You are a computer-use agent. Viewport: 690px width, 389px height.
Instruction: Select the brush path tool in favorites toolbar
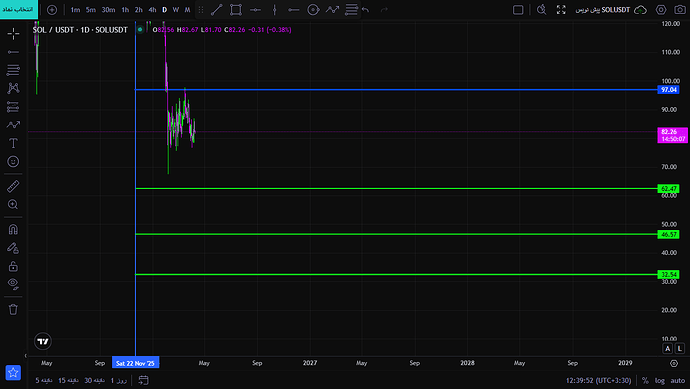[332, 10]
